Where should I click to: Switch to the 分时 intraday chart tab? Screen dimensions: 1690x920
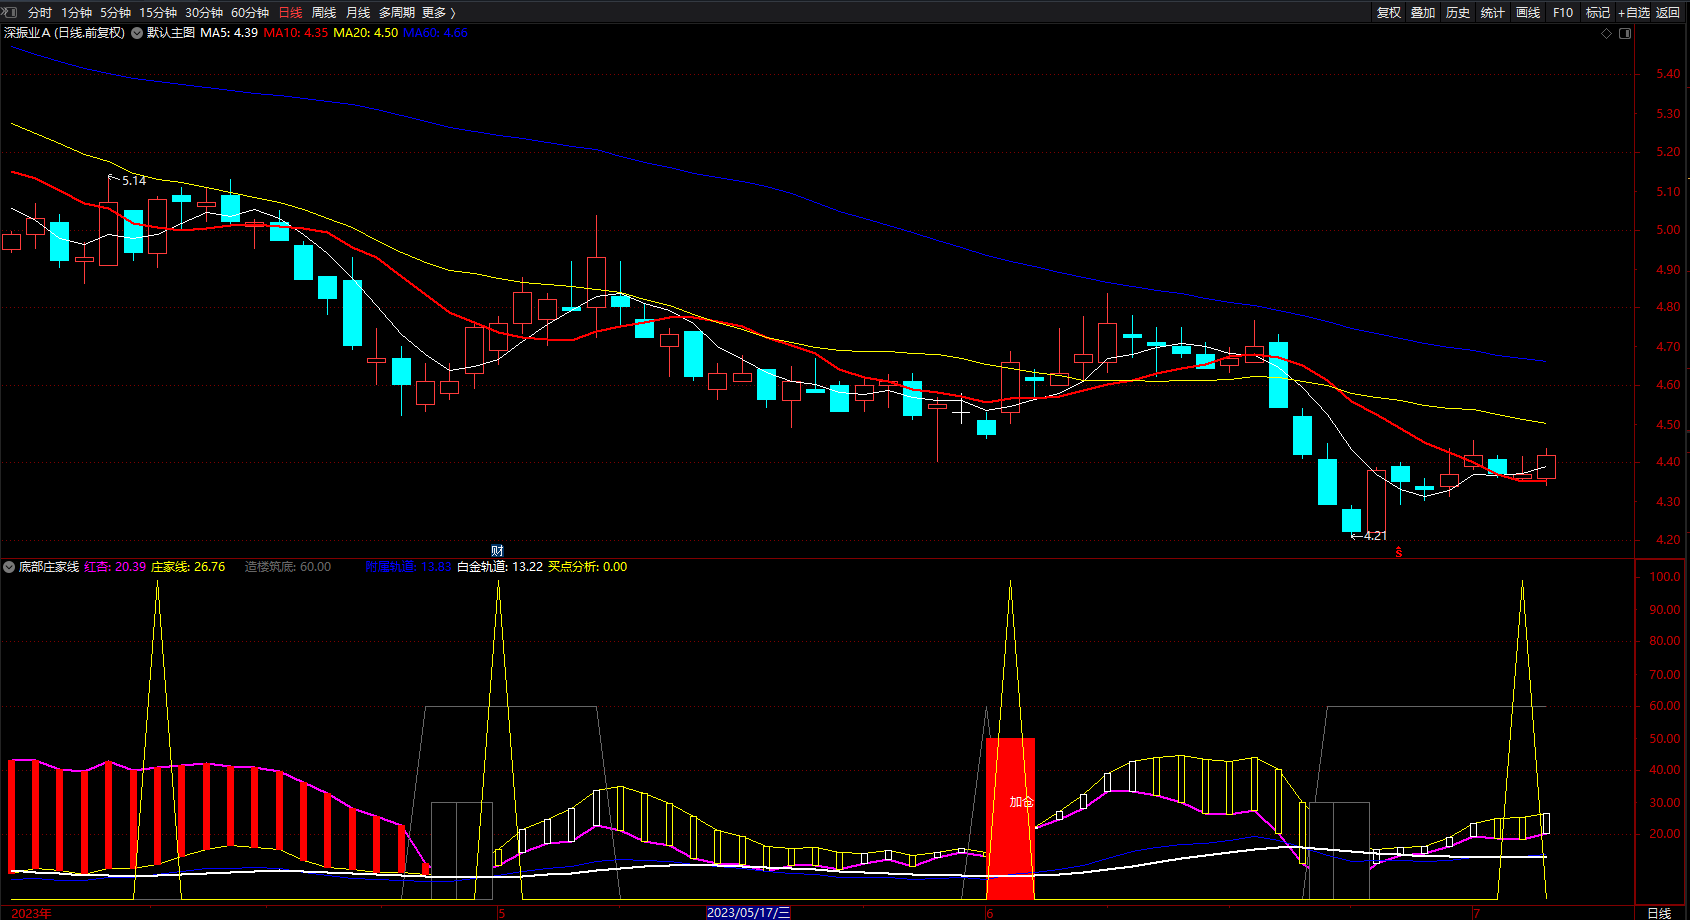tap(40, 13)
